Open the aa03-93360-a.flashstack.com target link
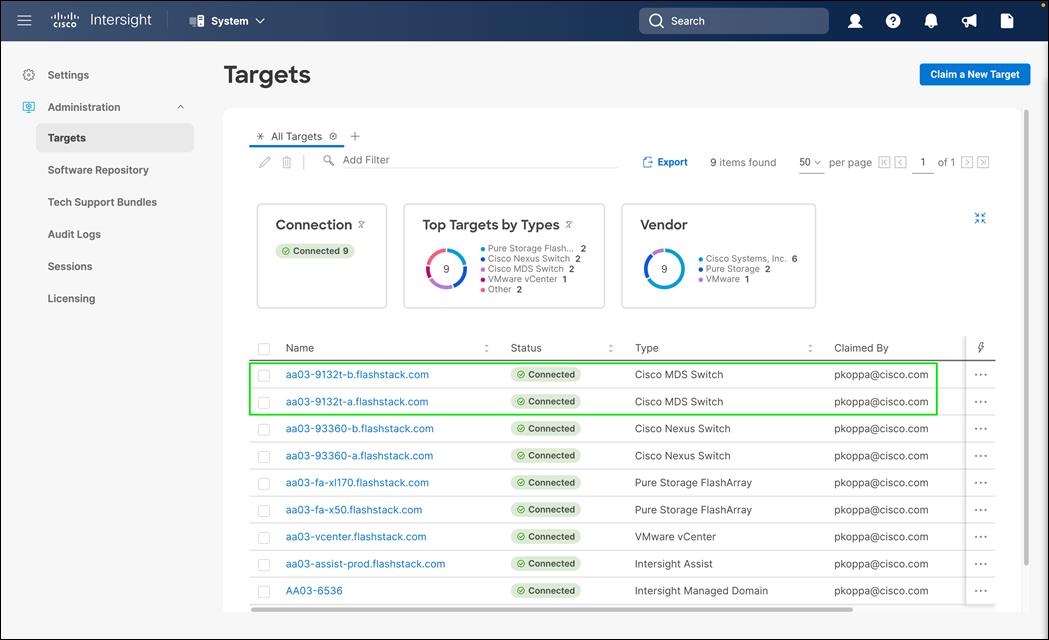 click(x=359, y=455)
